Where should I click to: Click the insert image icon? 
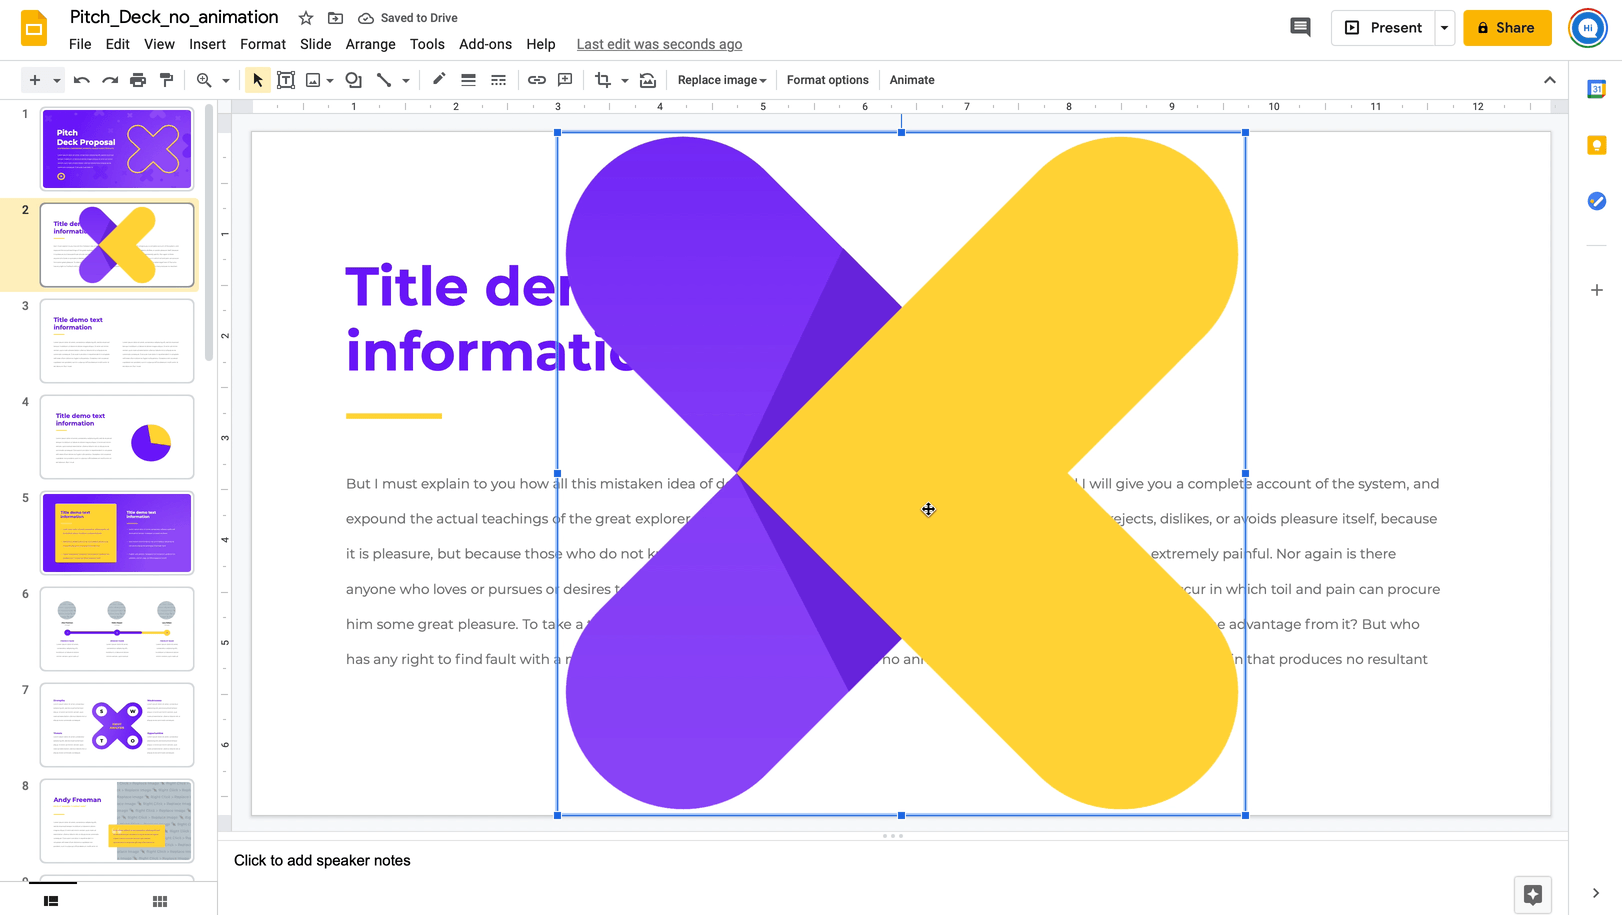coord(313,80)
